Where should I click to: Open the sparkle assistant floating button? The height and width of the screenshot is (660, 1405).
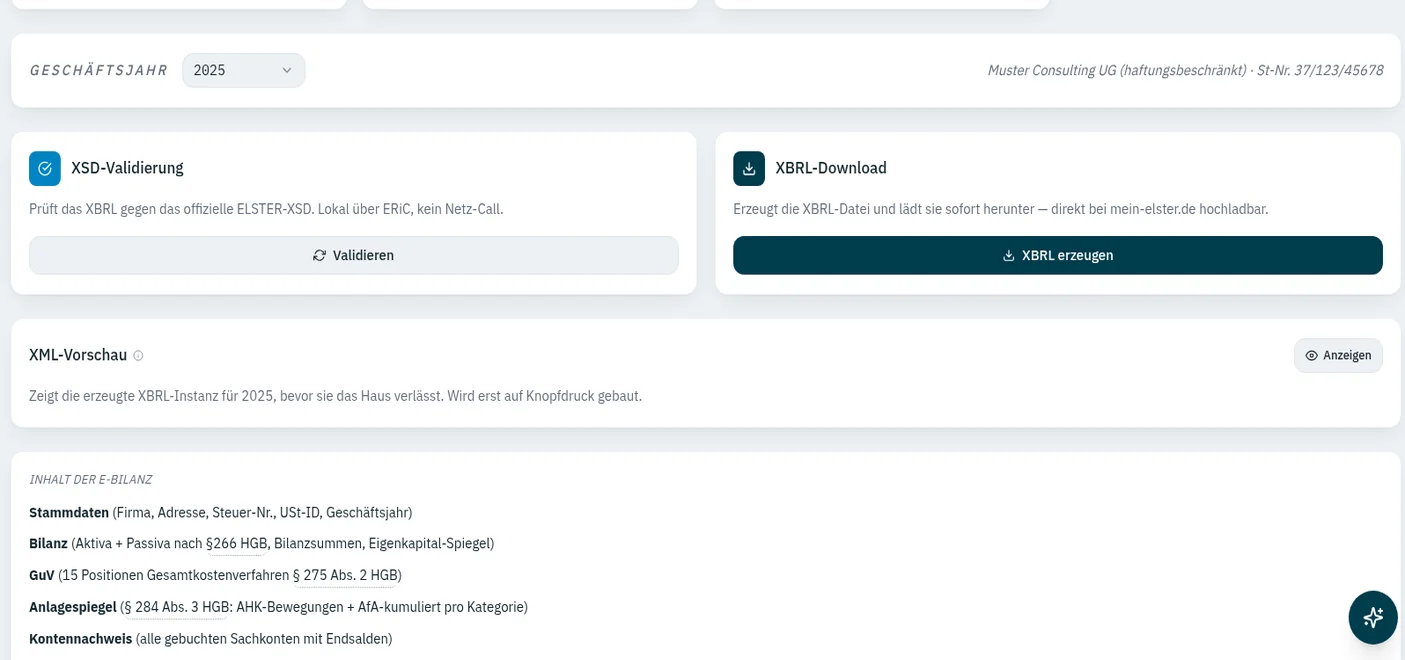click(x=1373, y=617)
